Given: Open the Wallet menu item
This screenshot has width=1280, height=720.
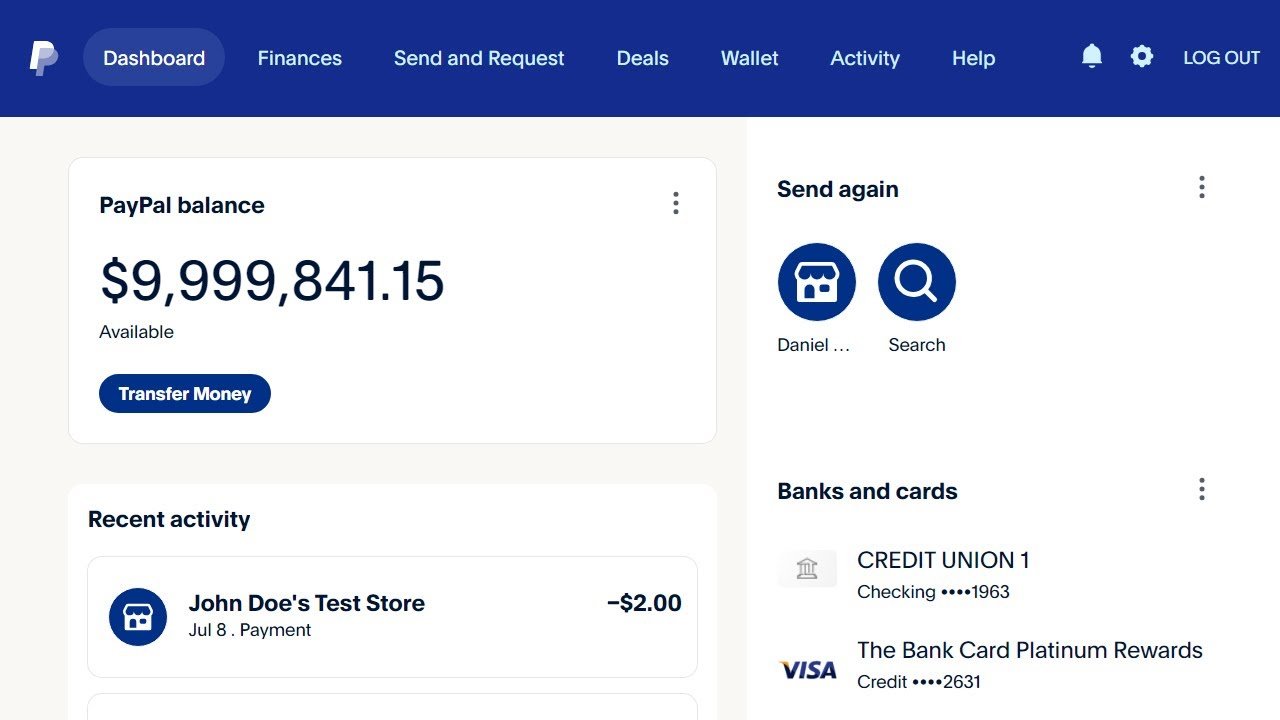Looking at the screenshot, I should click(x=749, y=58).
